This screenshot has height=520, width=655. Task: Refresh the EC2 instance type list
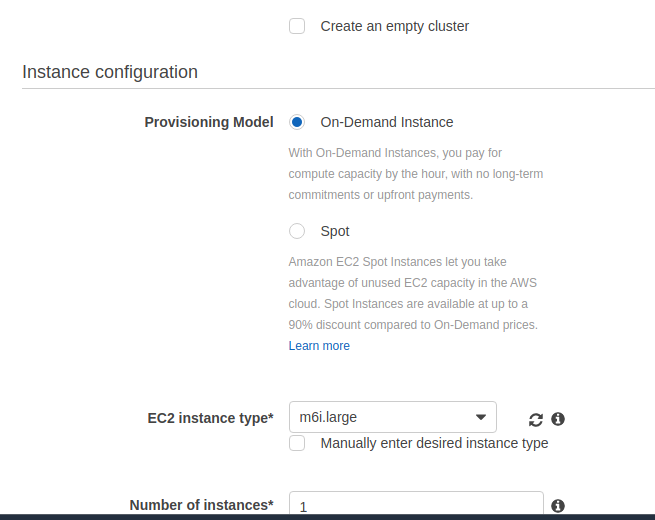click(536, 419)
